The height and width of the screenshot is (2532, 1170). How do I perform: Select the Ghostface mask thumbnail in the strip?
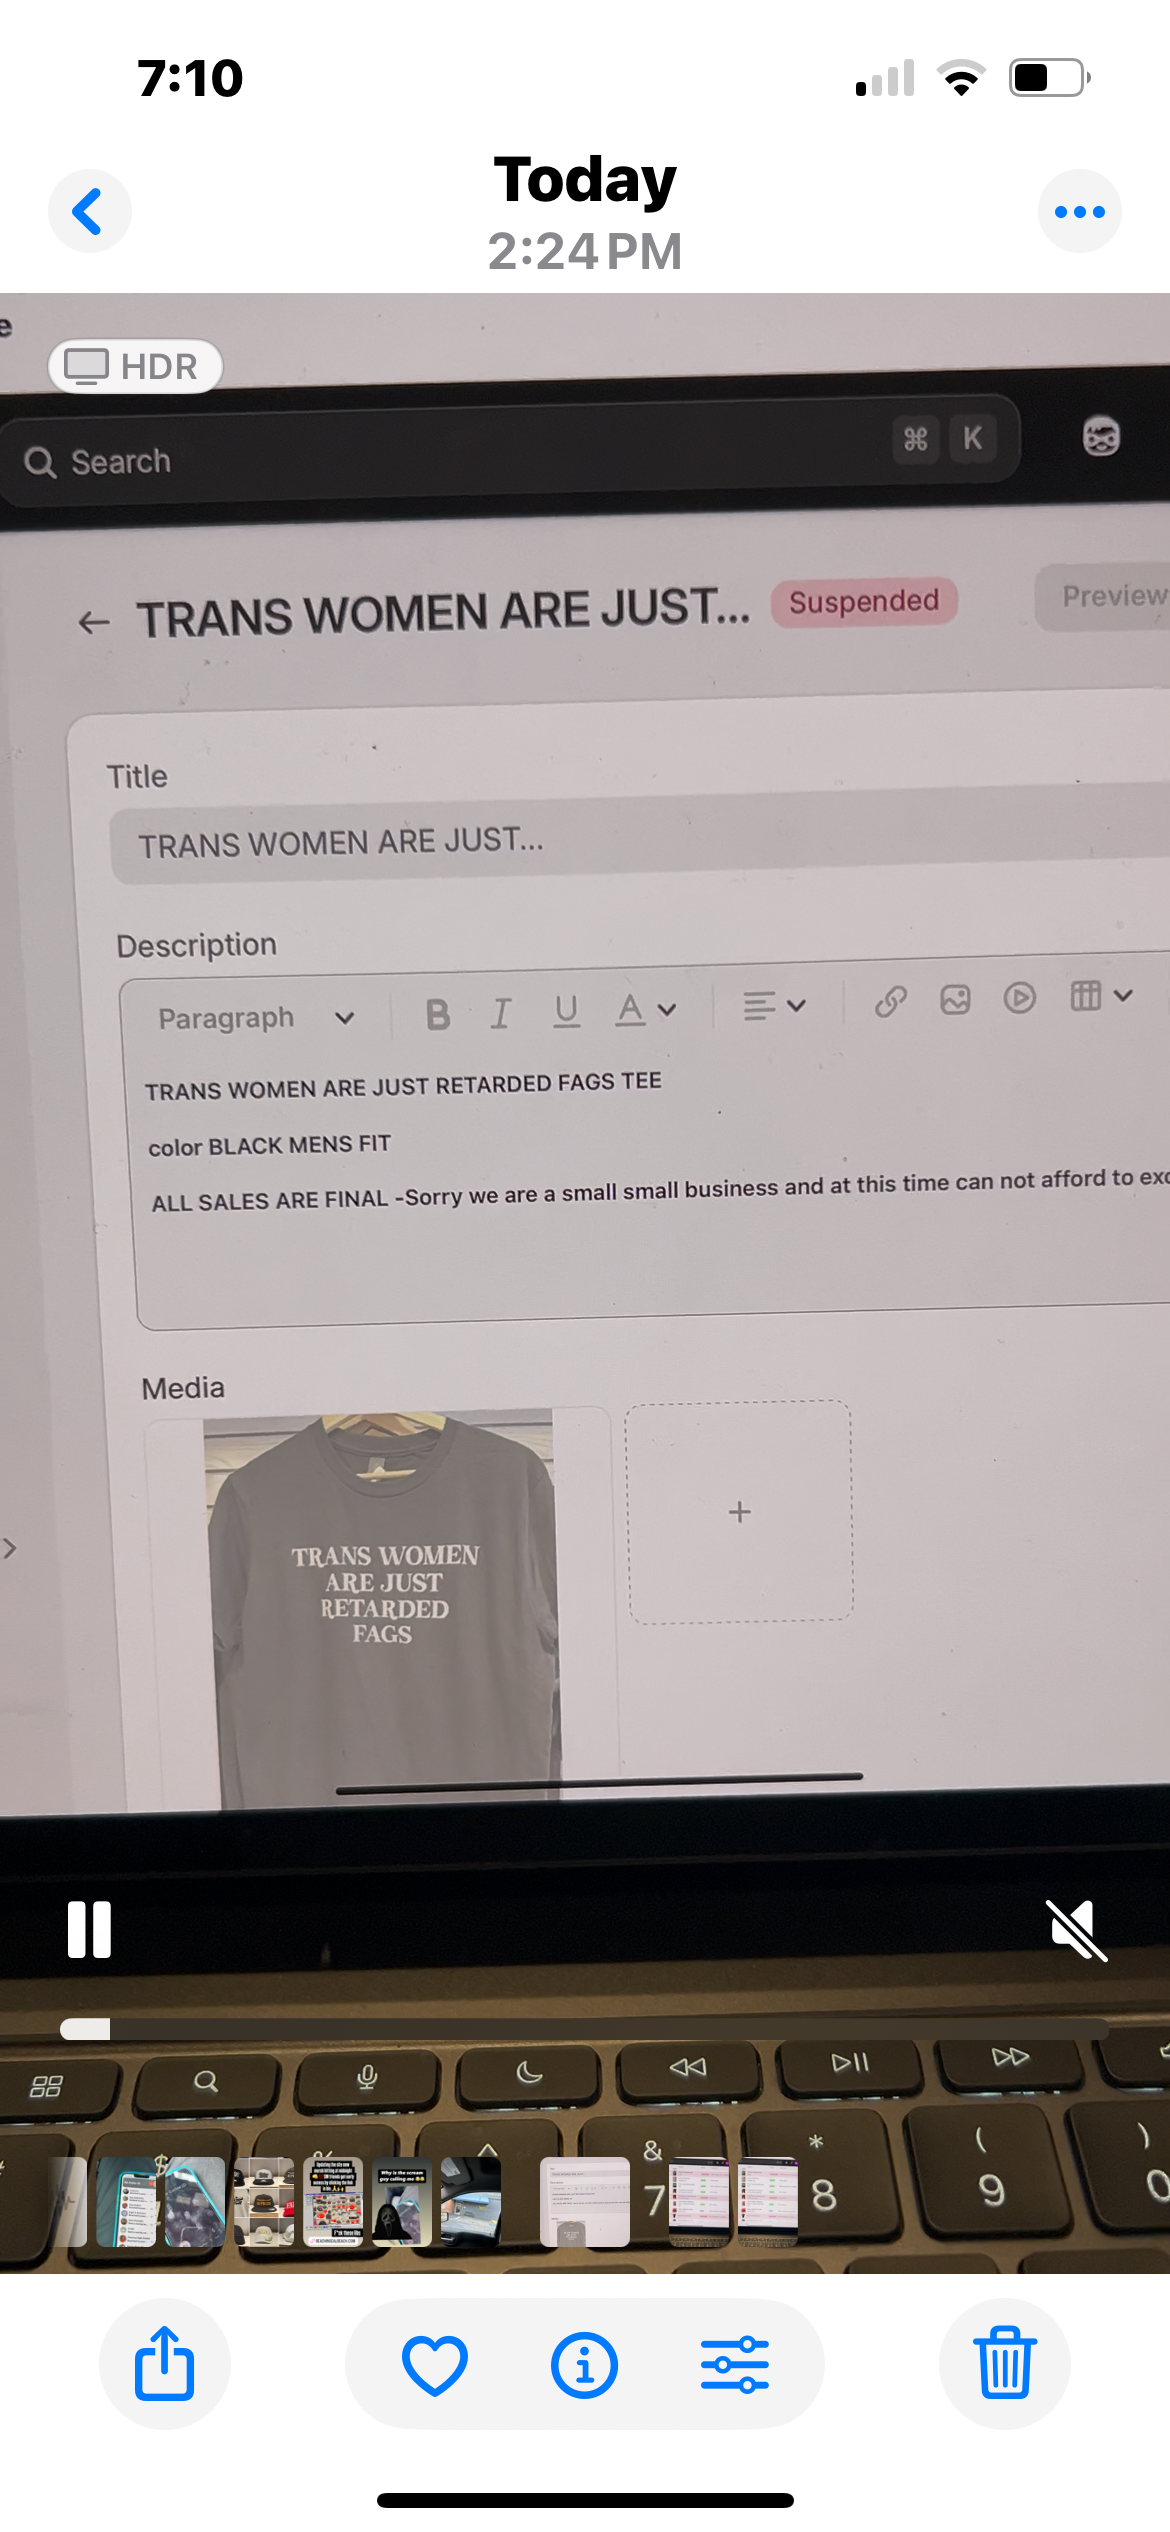tap(402, 2201)
